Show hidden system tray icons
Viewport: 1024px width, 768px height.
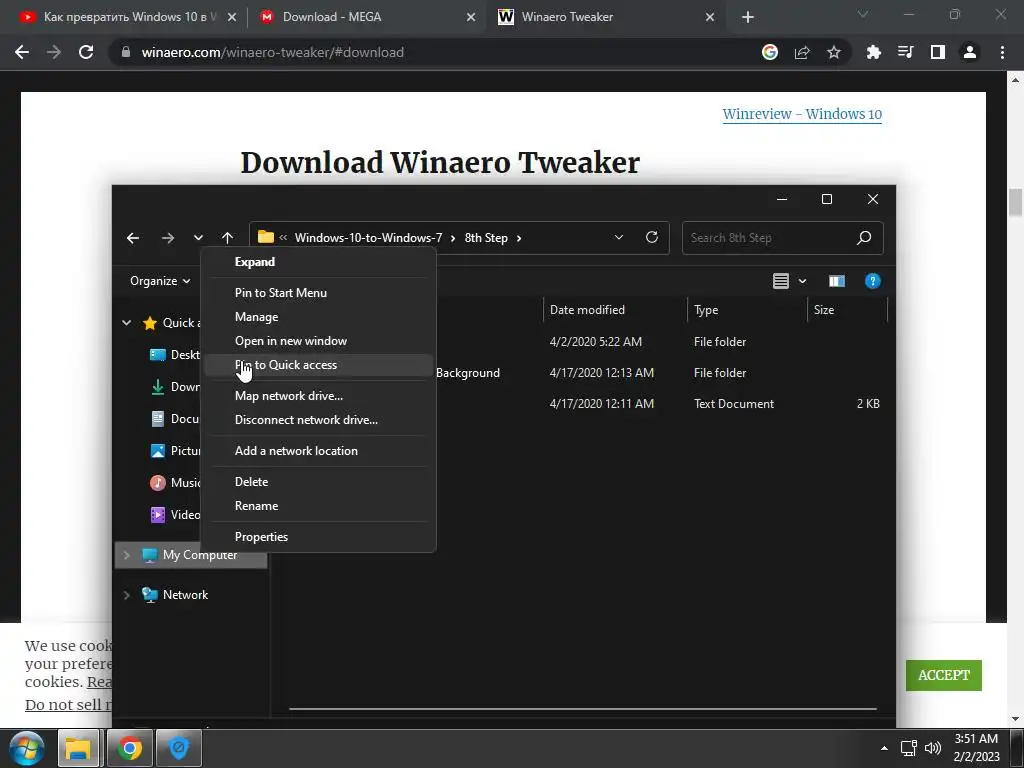[884, 748]
